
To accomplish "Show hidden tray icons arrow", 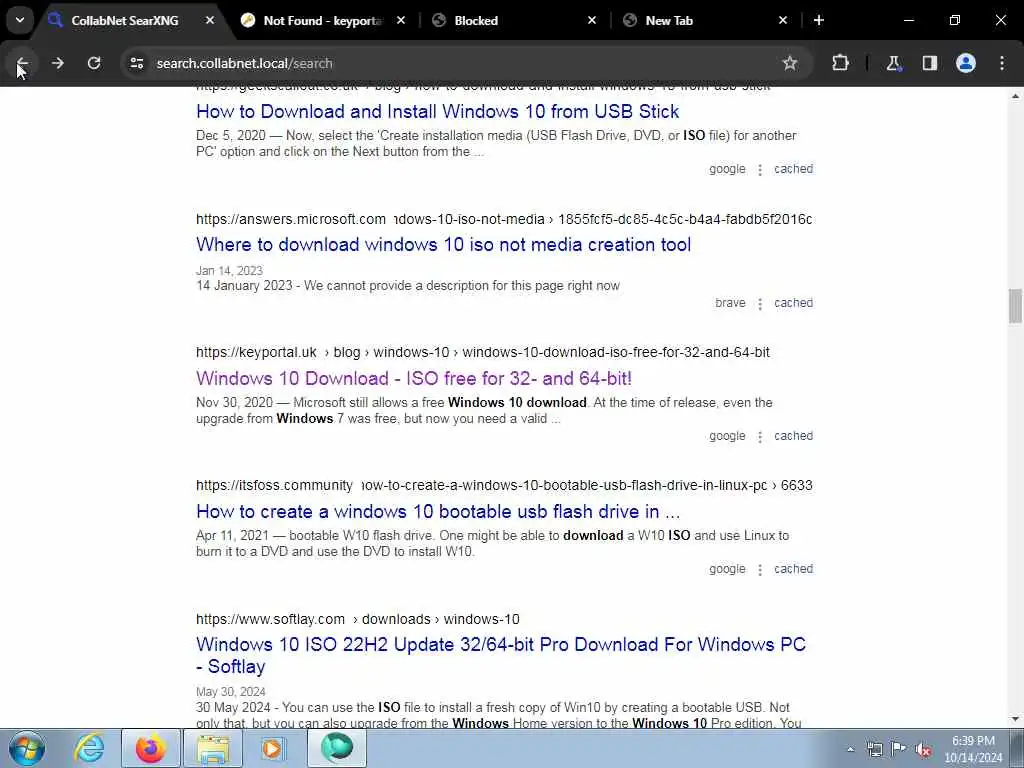I will (x=850, y=749).
